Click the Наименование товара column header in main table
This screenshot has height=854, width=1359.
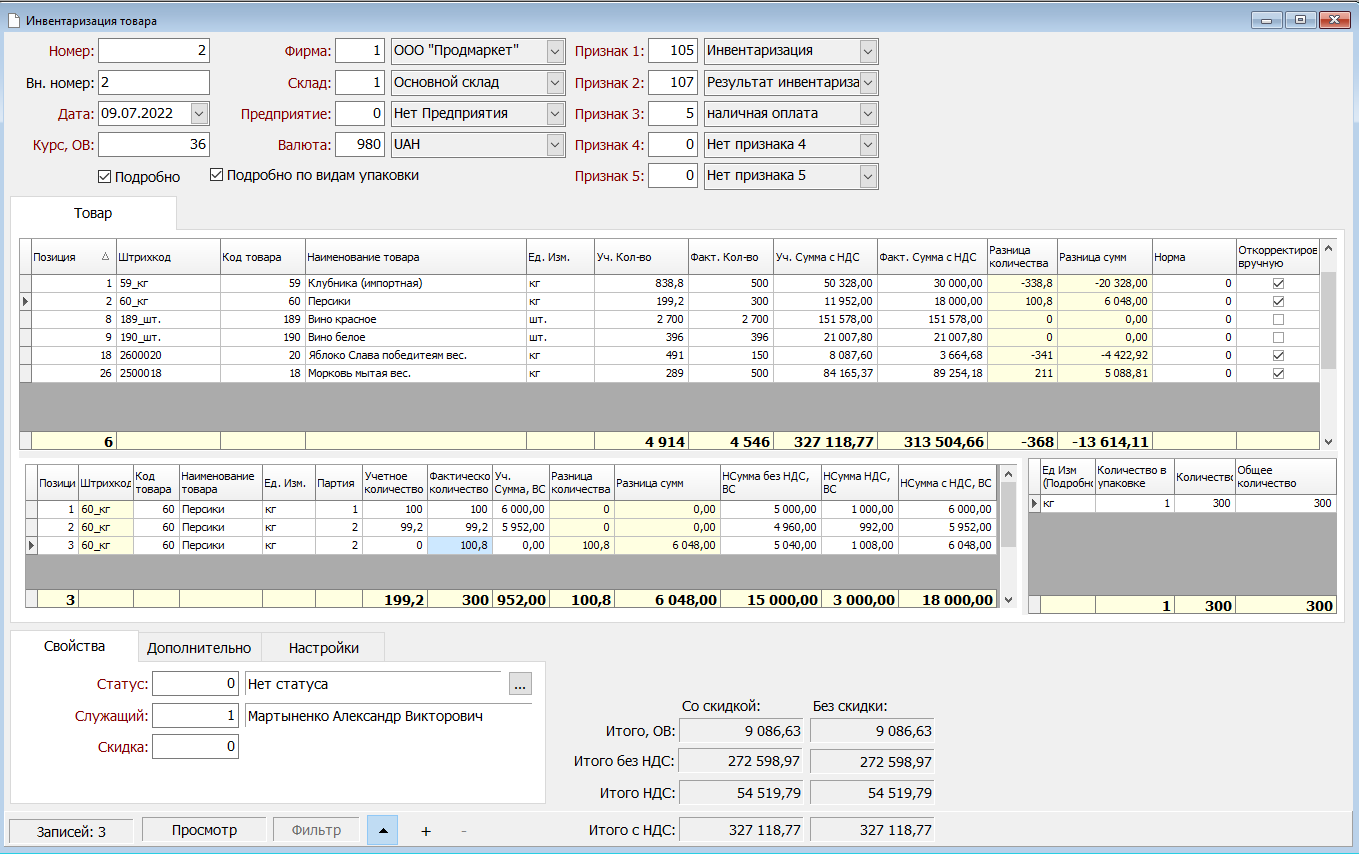coord(415,257)
